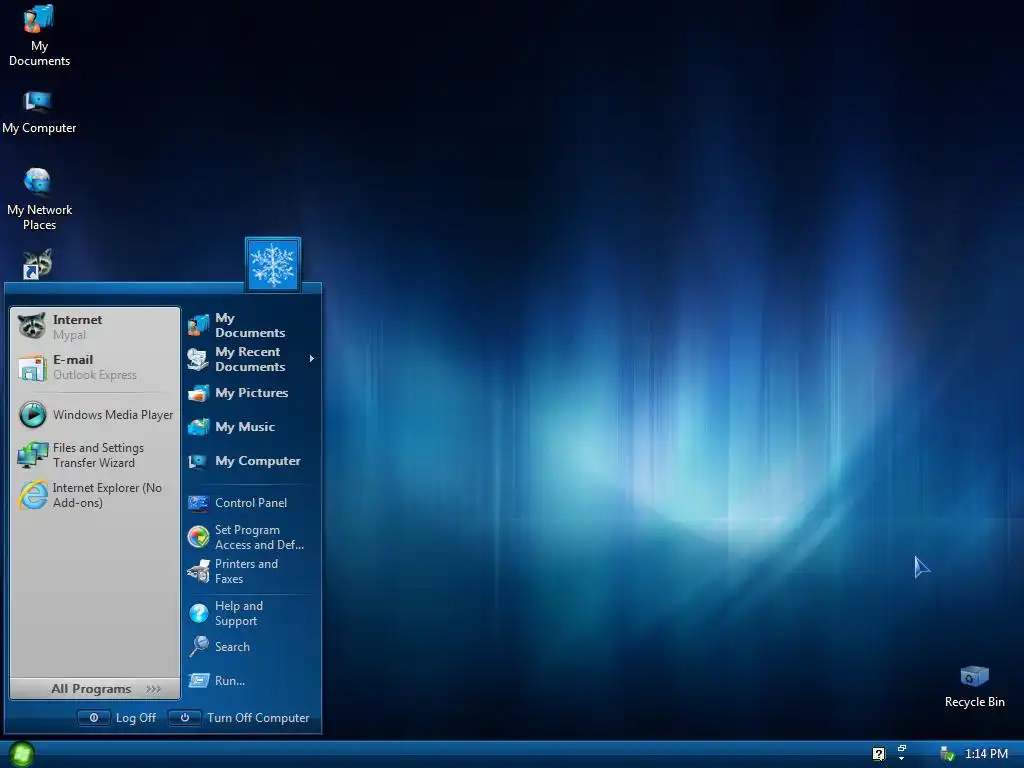Select the raccoon shortcut icon on the desktop
Screen dimensions: 1024x768
pyautogui.click(x=37, y=264)
